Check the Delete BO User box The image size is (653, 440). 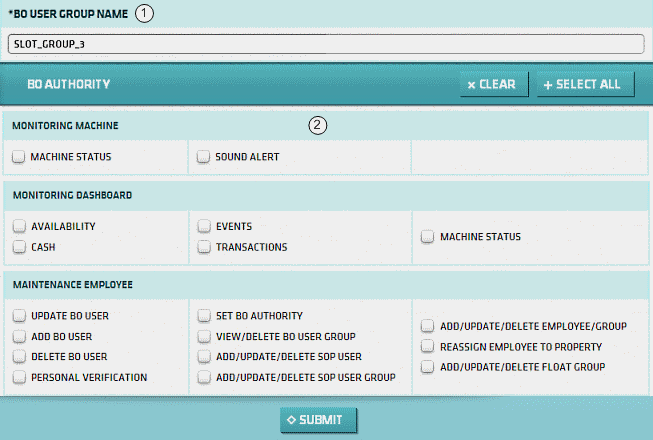[x=19, y=356]
